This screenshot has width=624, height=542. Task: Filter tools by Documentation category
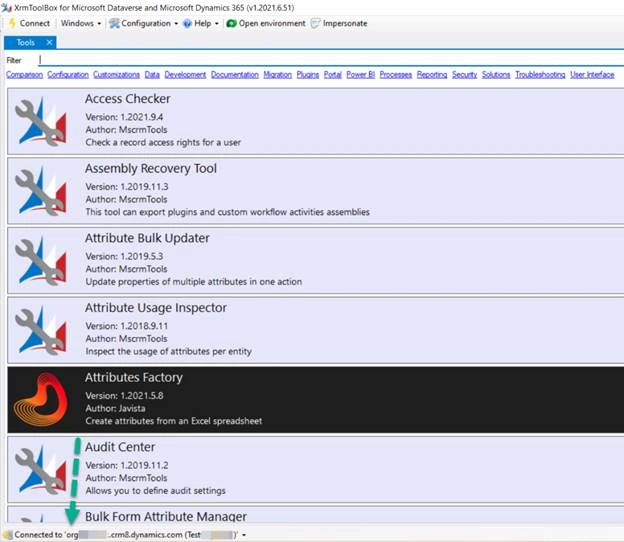pos(235,75)
